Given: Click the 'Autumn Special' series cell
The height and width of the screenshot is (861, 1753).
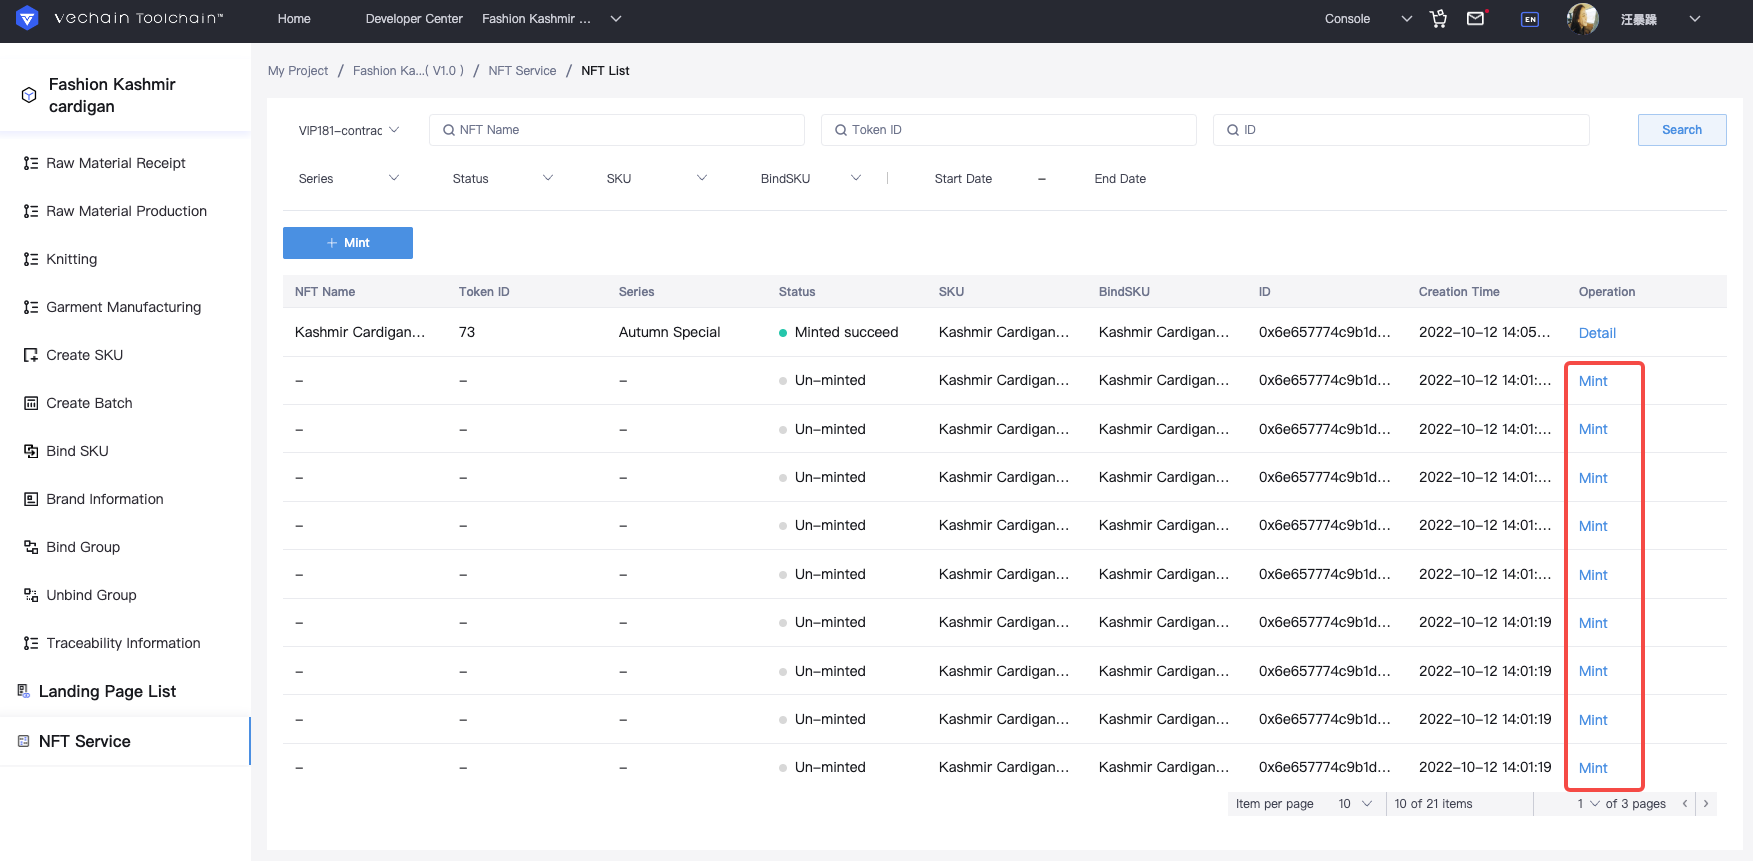Looking at the screenshot, I should point(669,332).
